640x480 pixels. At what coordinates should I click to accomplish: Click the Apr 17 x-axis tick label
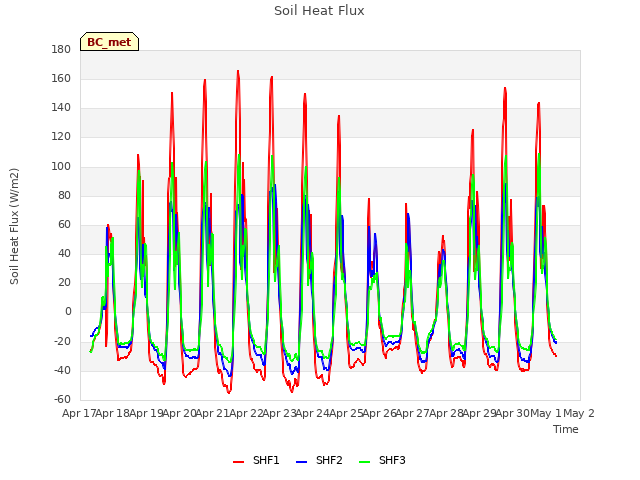[79, 413]
